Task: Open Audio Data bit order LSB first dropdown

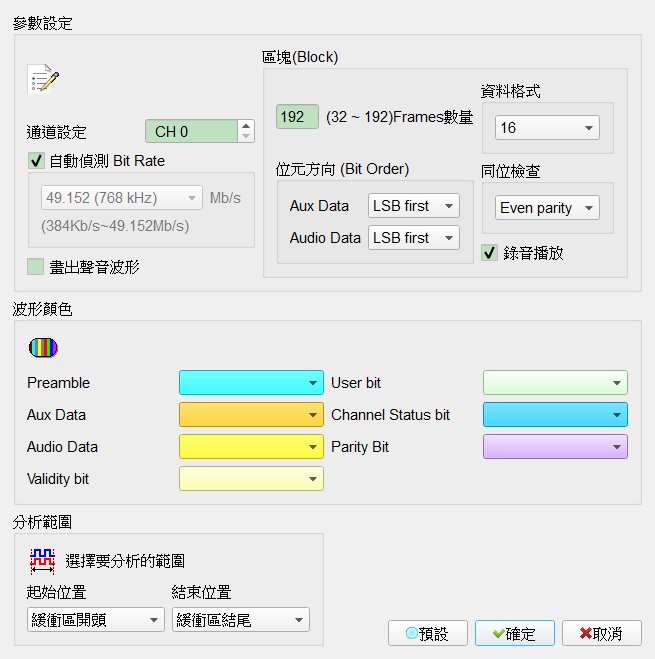Action: pos(414,237)
